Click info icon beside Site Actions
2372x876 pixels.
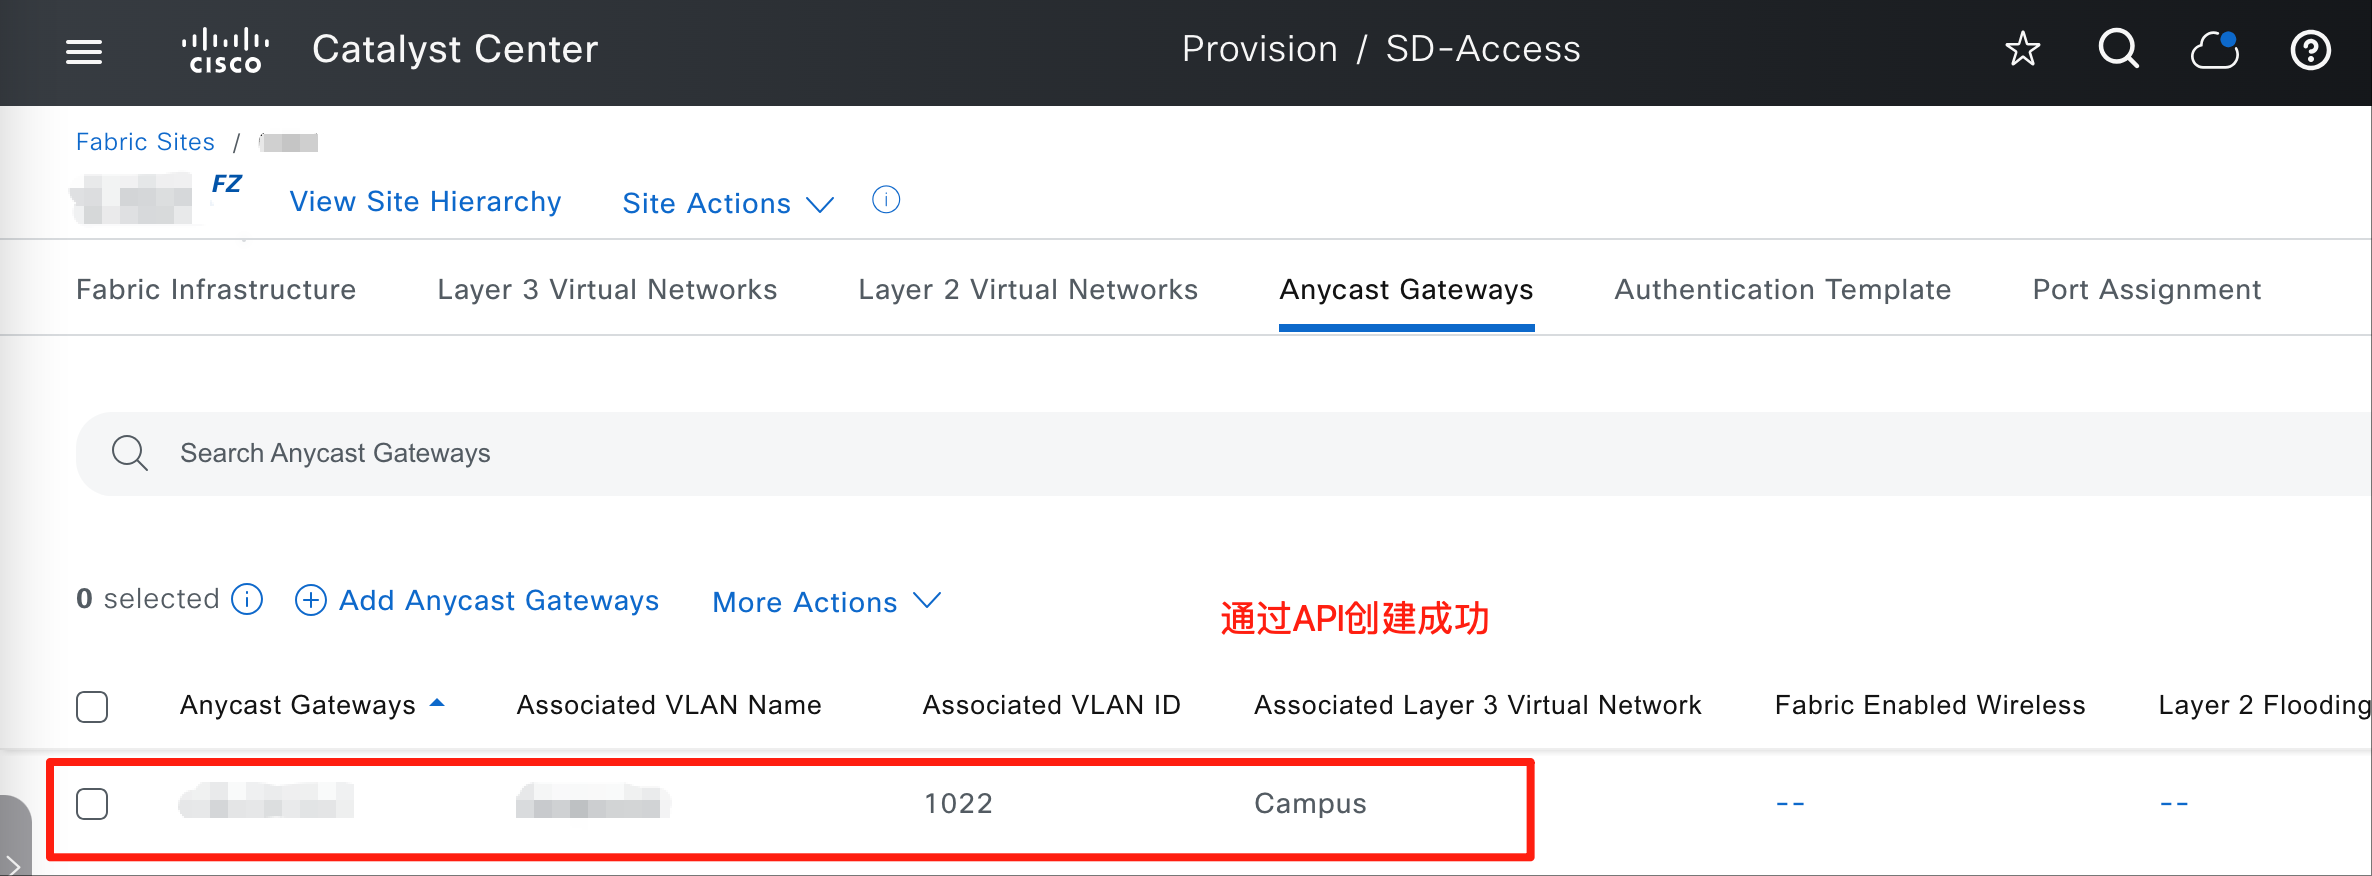point(886,200)
